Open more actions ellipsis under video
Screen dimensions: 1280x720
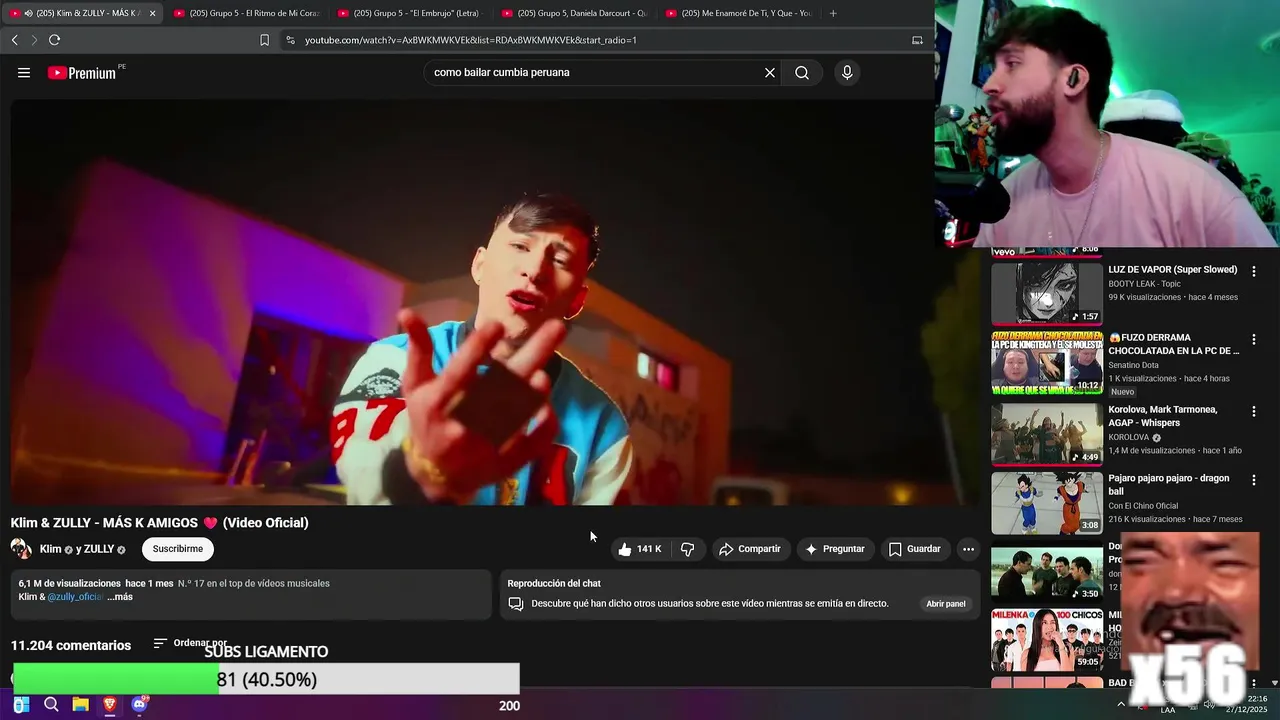968,549
